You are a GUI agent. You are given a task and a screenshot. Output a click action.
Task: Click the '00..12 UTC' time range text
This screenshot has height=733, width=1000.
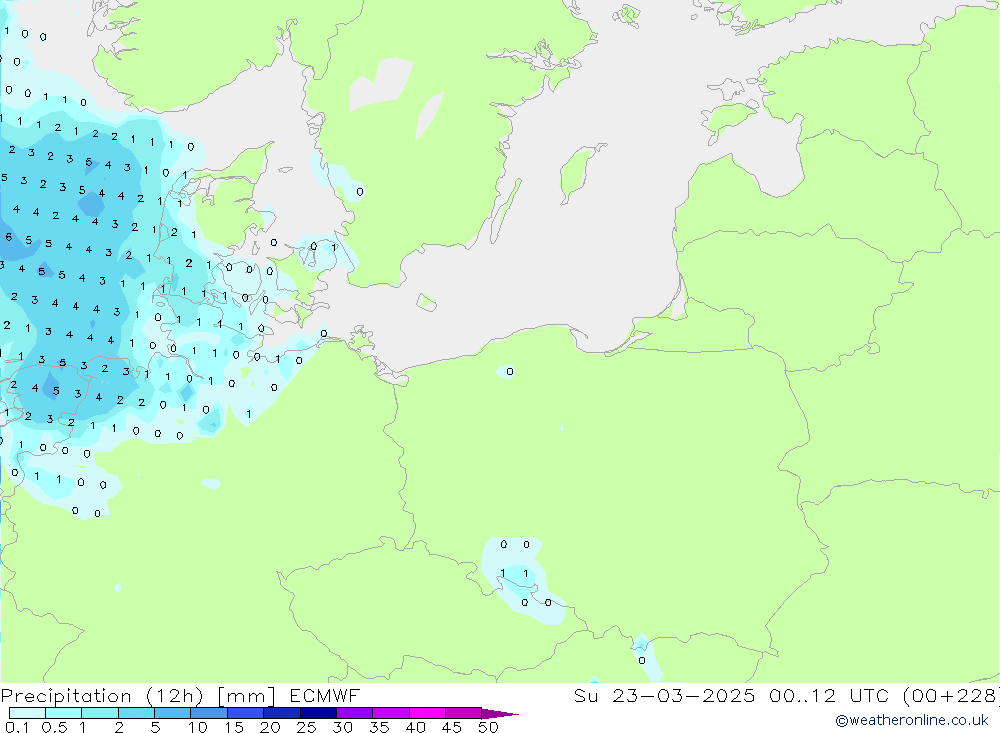tap(829, 695)
